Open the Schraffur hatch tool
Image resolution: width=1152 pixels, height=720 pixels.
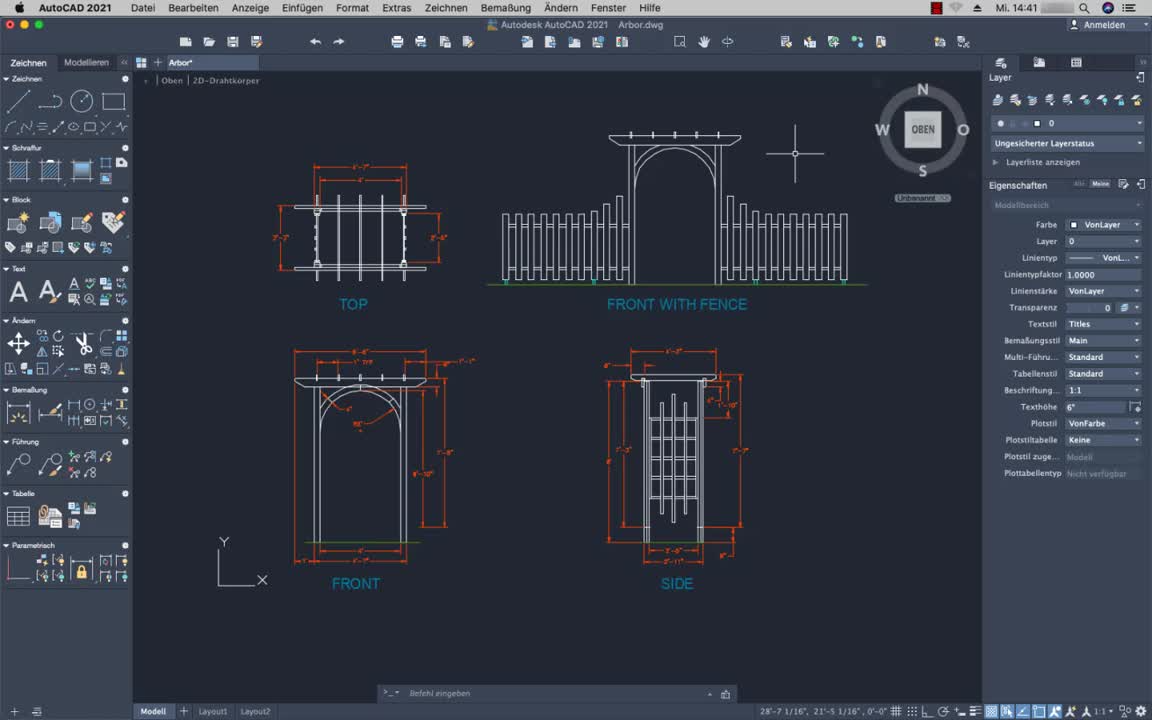pos(18,170)
